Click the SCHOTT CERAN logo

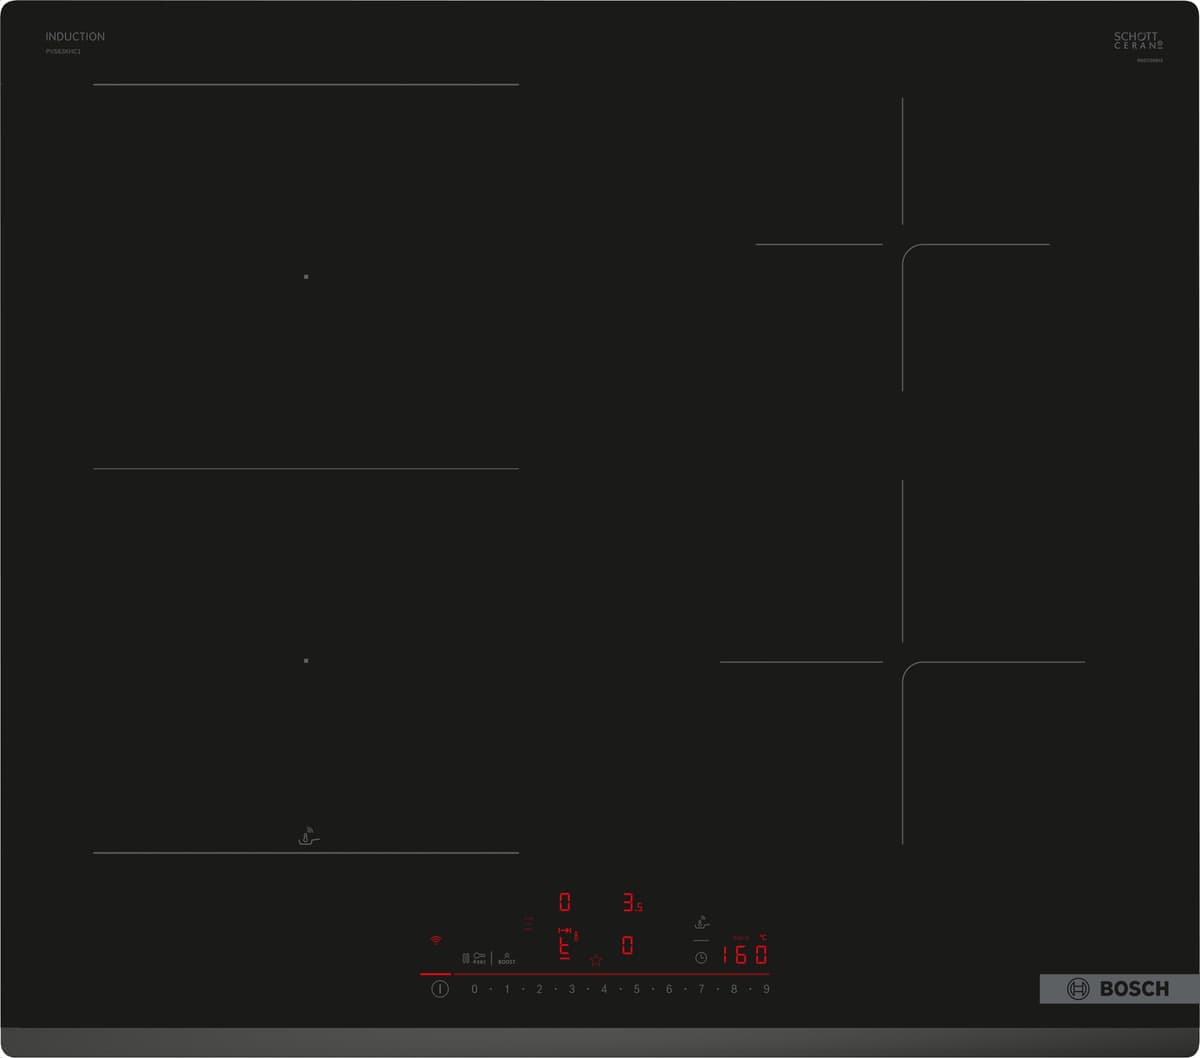[1138, 41]
